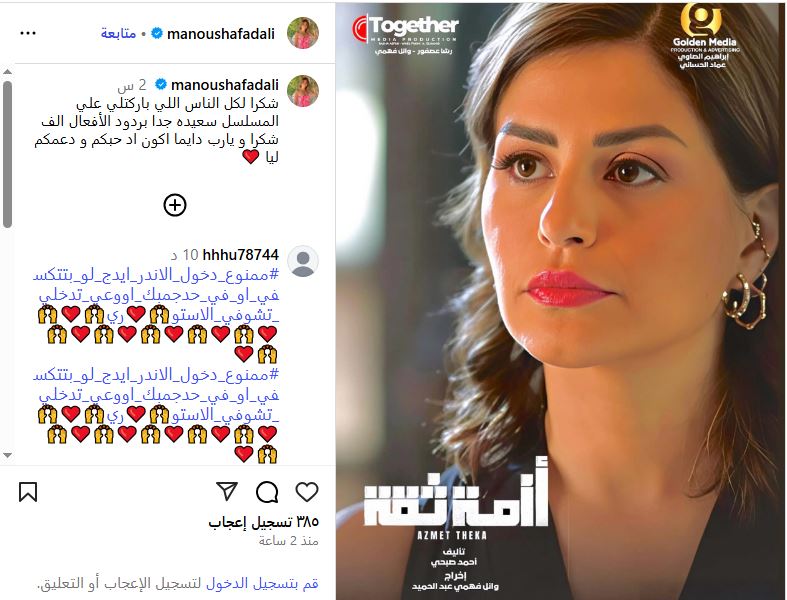Screen dimensions: 787x600
Task: Click login link قم بتسجيل الدخول
Action: pos(262,583)
